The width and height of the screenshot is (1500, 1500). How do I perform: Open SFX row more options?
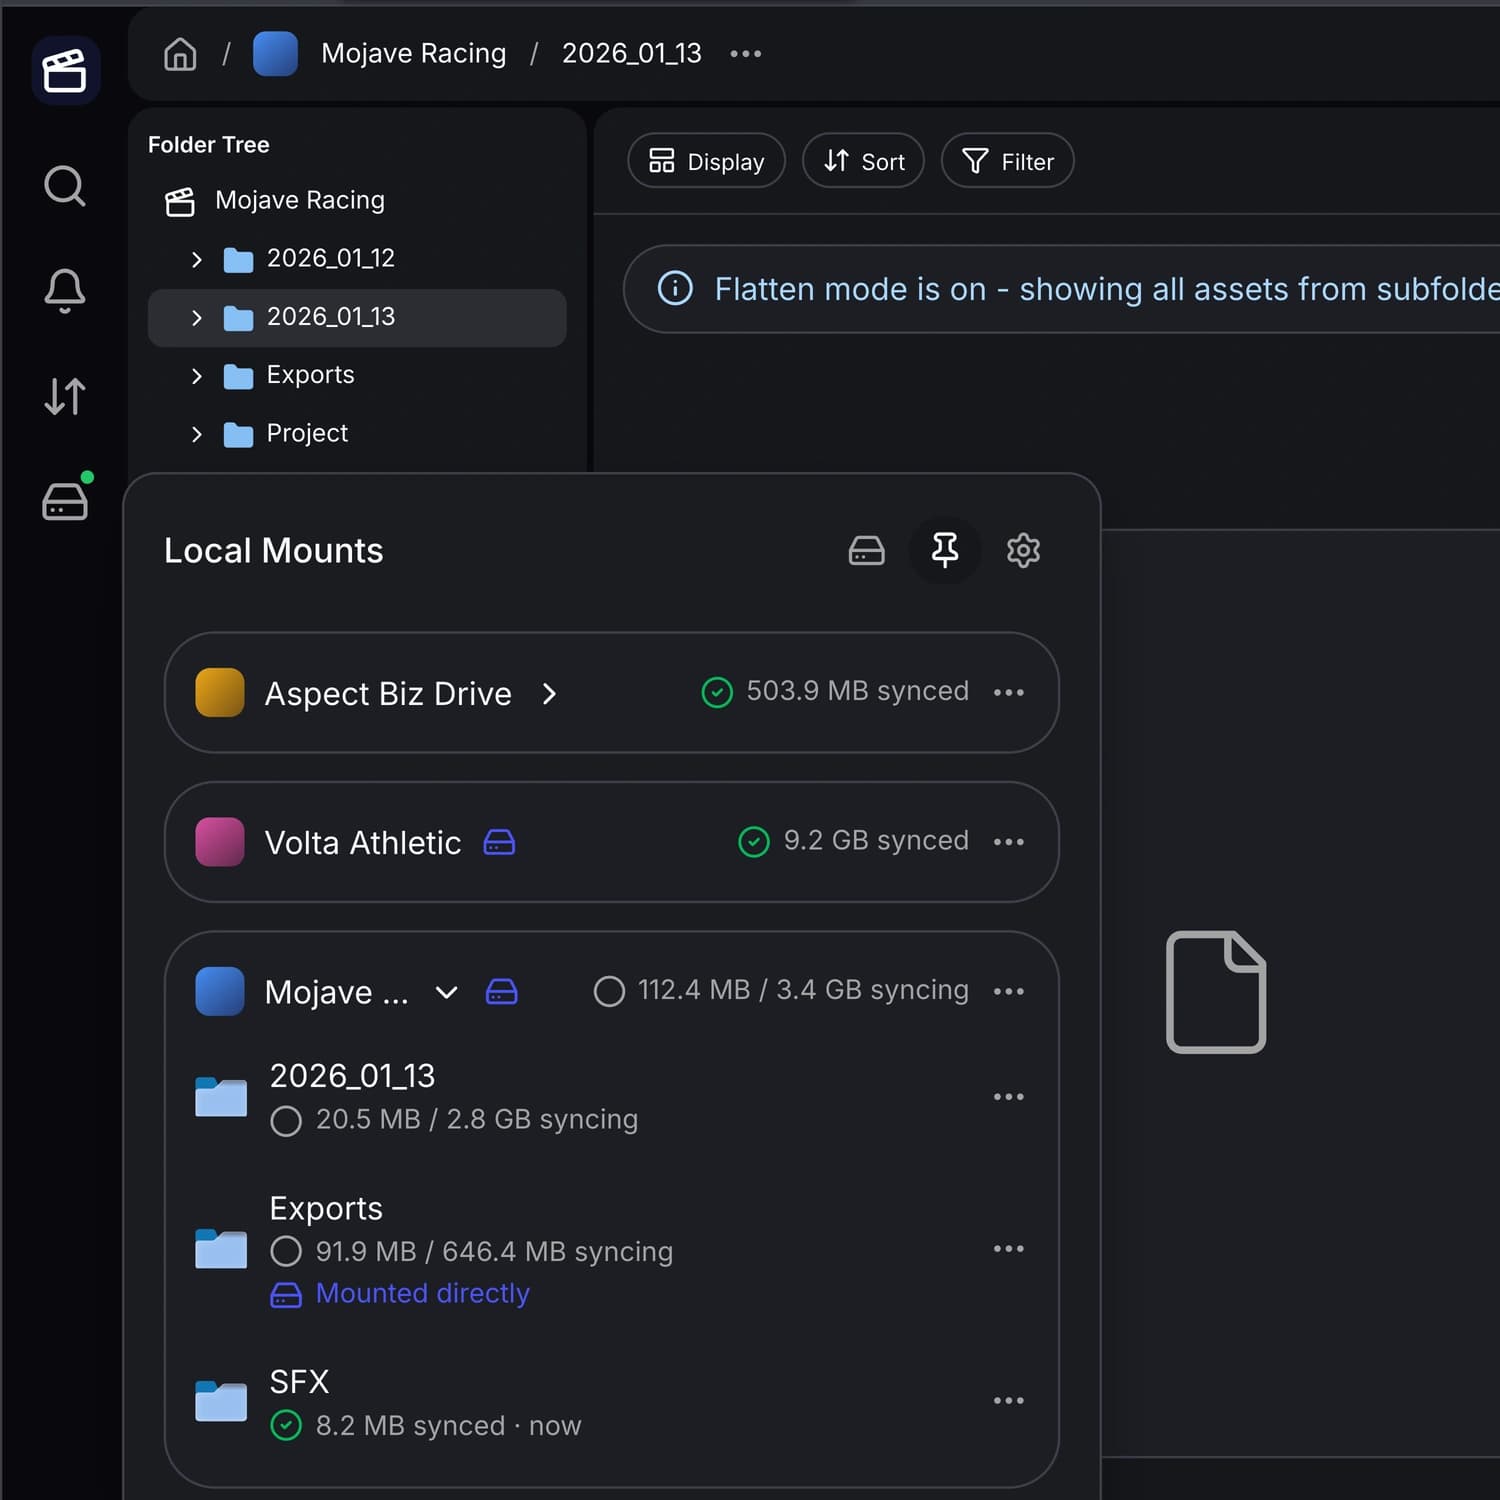pos(1009,1401)
